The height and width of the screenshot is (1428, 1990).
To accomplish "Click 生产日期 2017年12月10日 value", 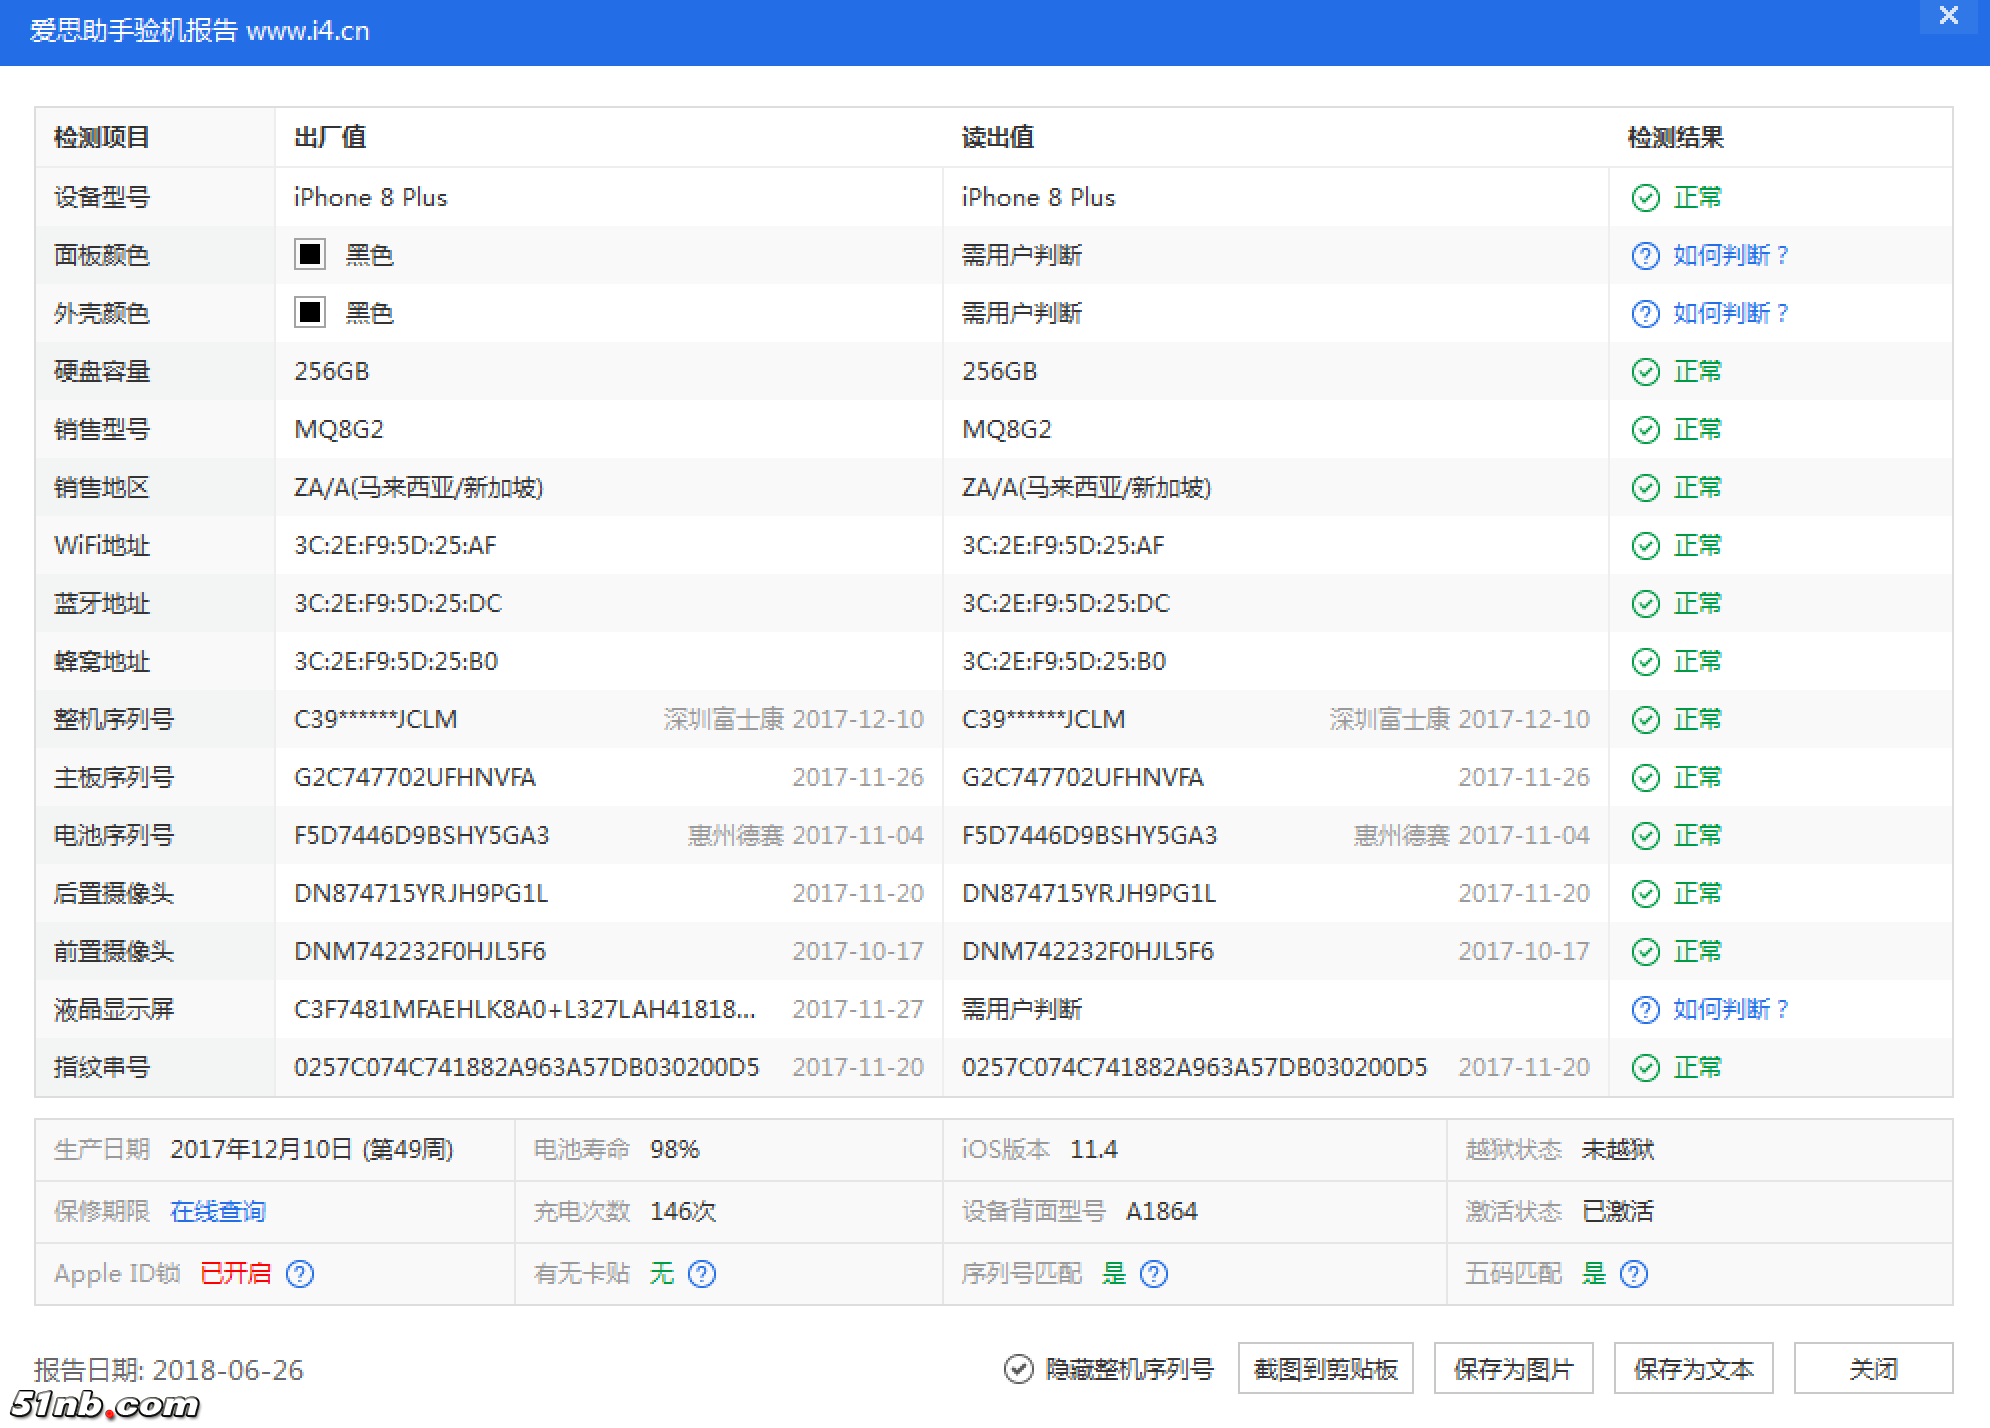I will point(312,1149).
